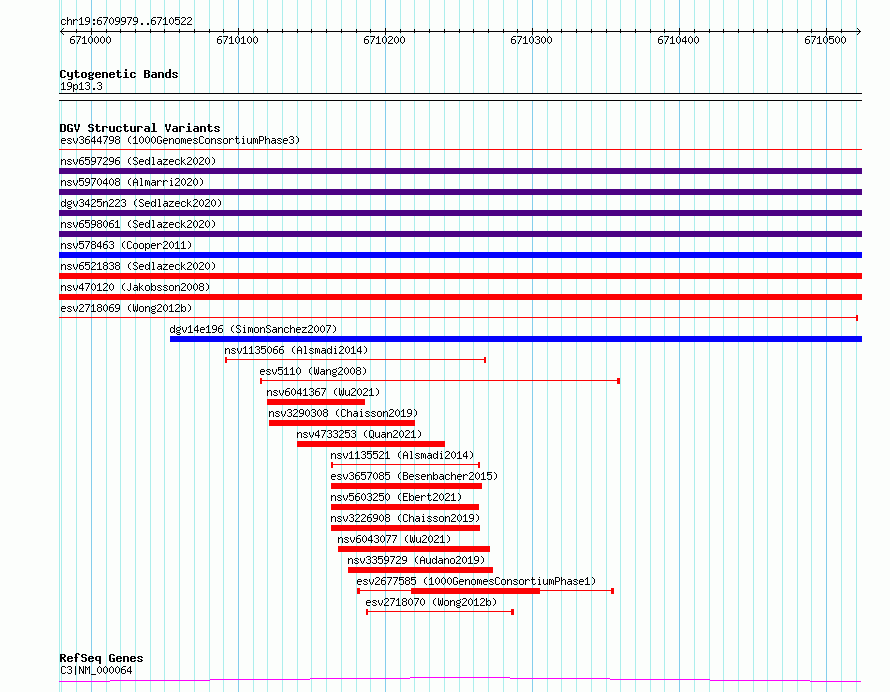Select esv2718070 (Wong2012b) label
Image resolution: width=890 pixels, height=692 pixels.
click(431, 602)
